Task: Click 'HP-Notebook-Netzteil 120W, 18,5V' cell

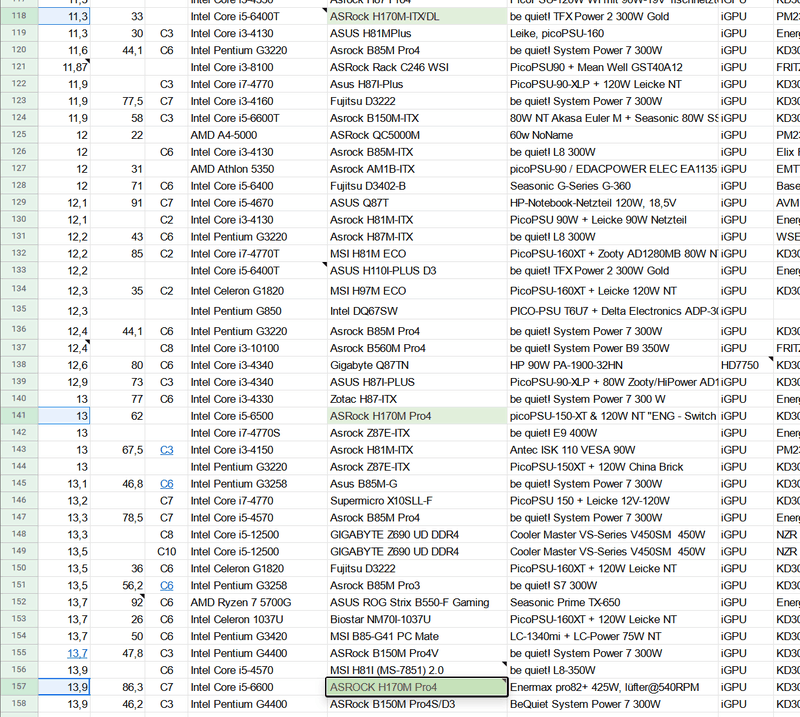Action: pos(612,203)
